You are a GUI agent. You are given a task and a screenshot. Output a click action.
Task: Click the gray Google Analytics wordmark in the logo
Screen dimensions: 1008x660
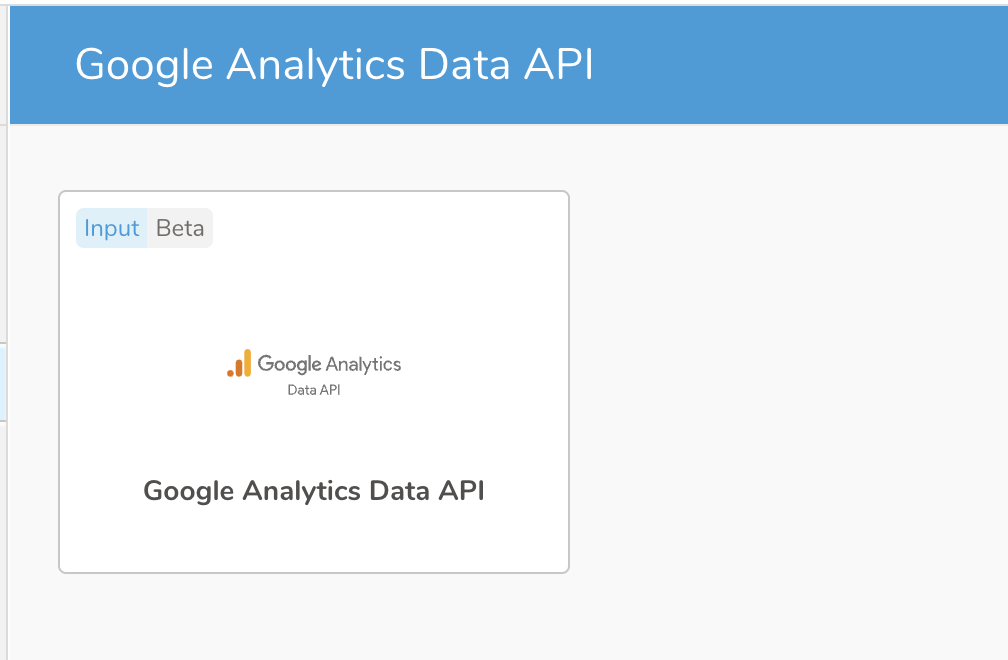329,365
